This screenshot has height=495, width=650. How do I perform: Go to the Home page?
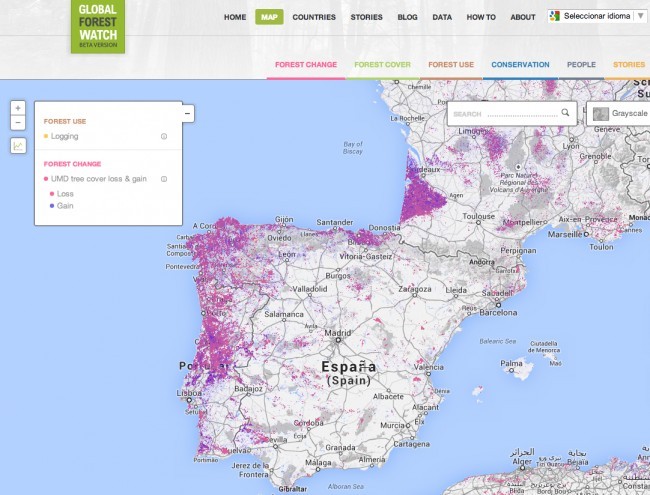tap(235, 17)
